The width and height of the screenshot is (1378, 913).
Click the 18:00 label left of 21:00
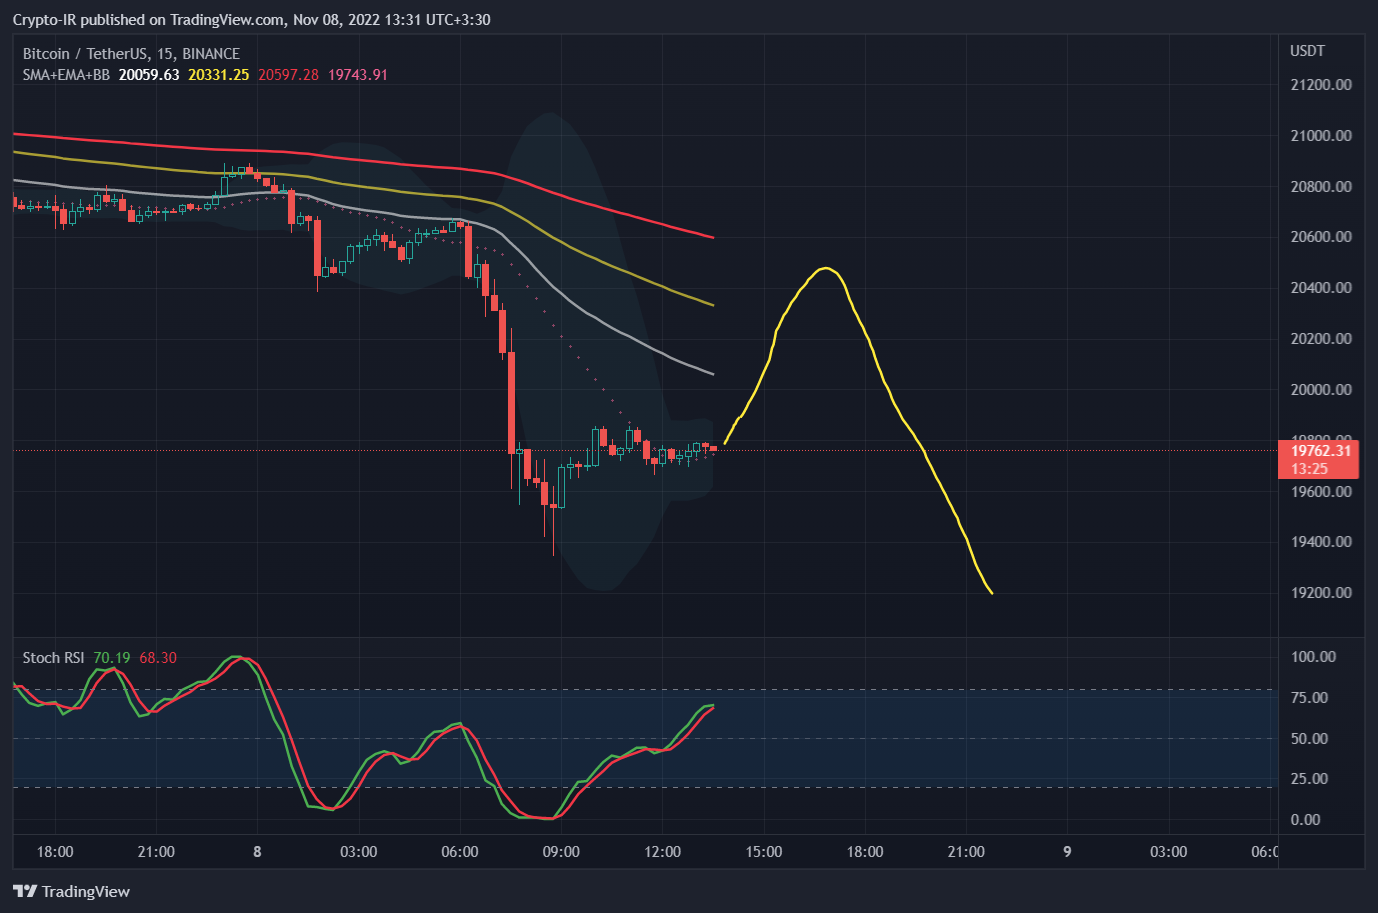pos(55,852)
